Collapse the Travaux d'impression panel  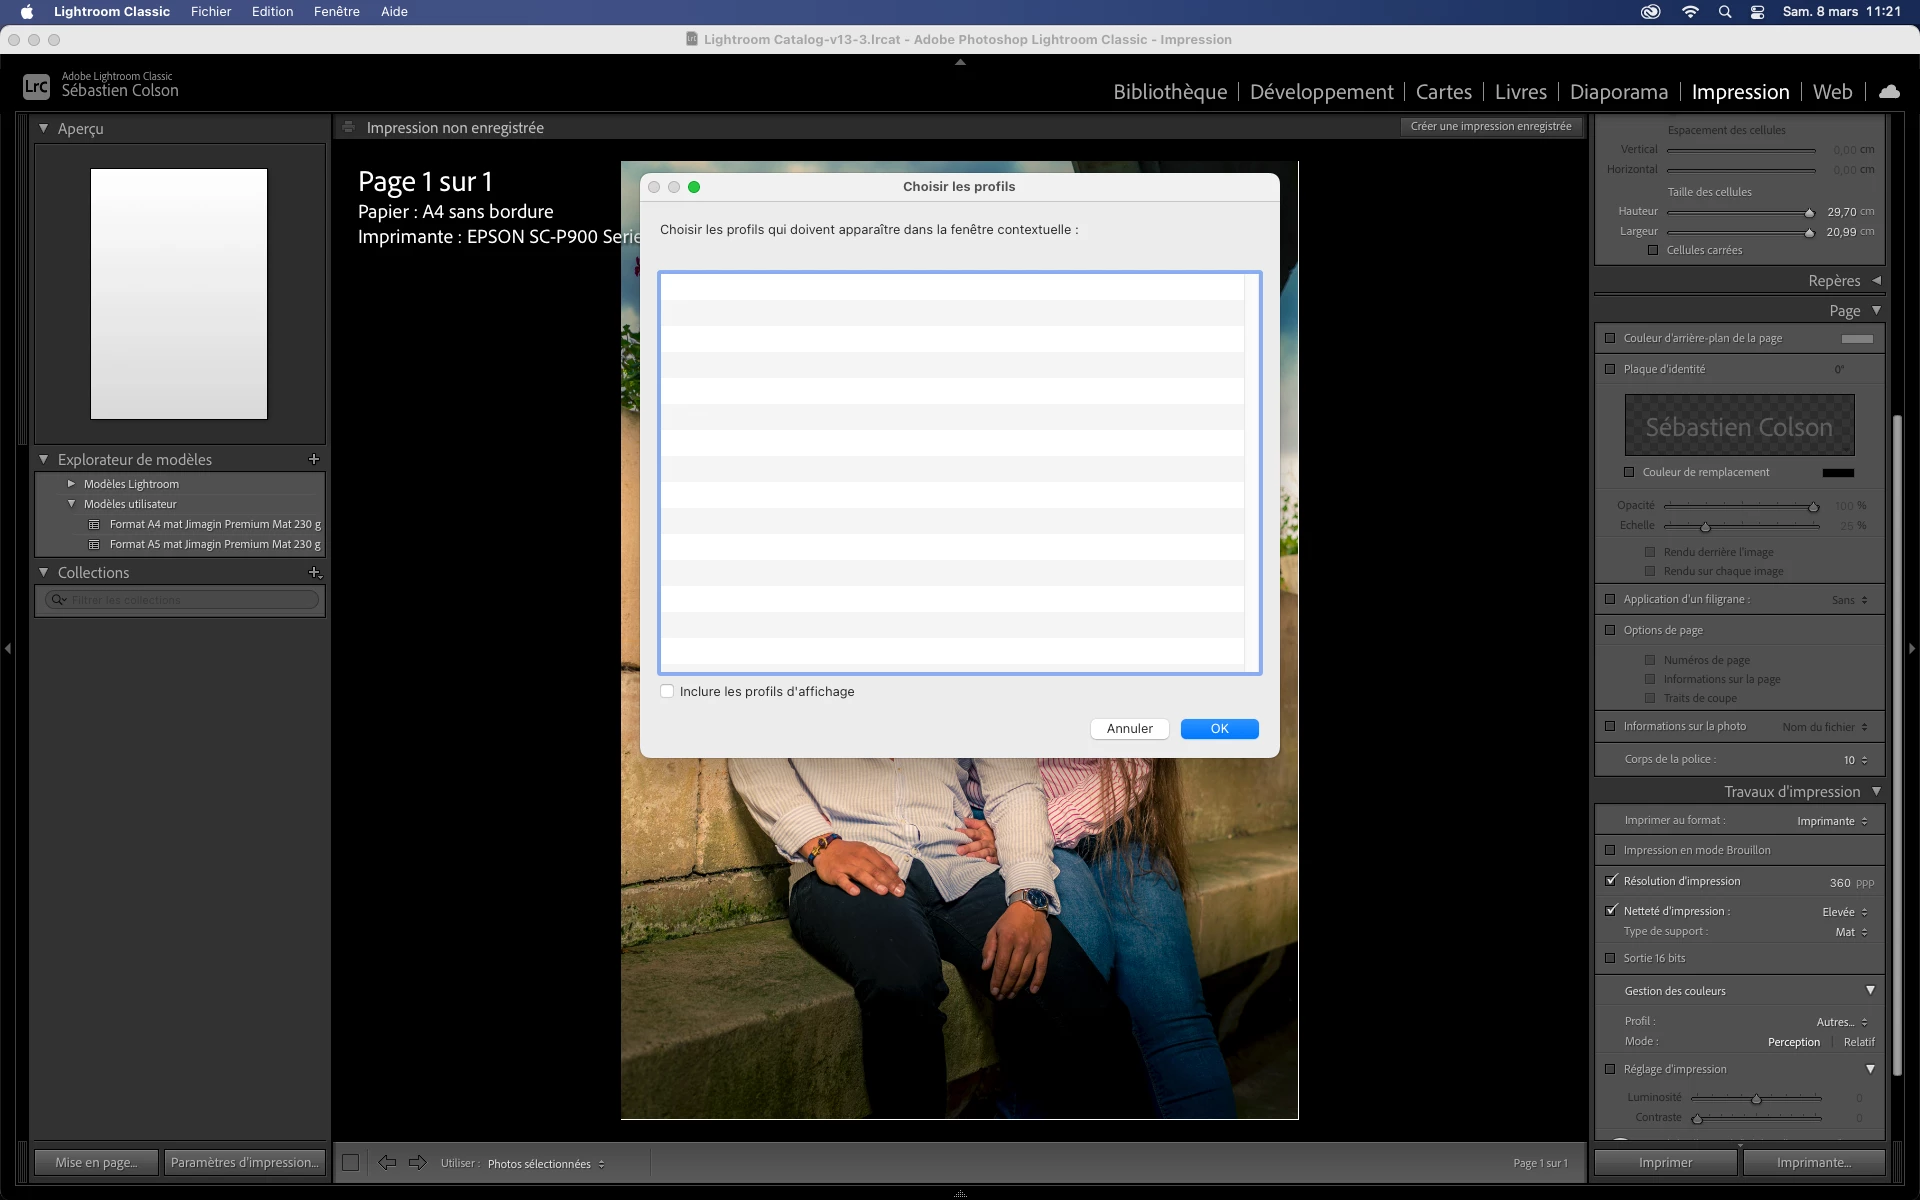click(x=1876, y=791)
